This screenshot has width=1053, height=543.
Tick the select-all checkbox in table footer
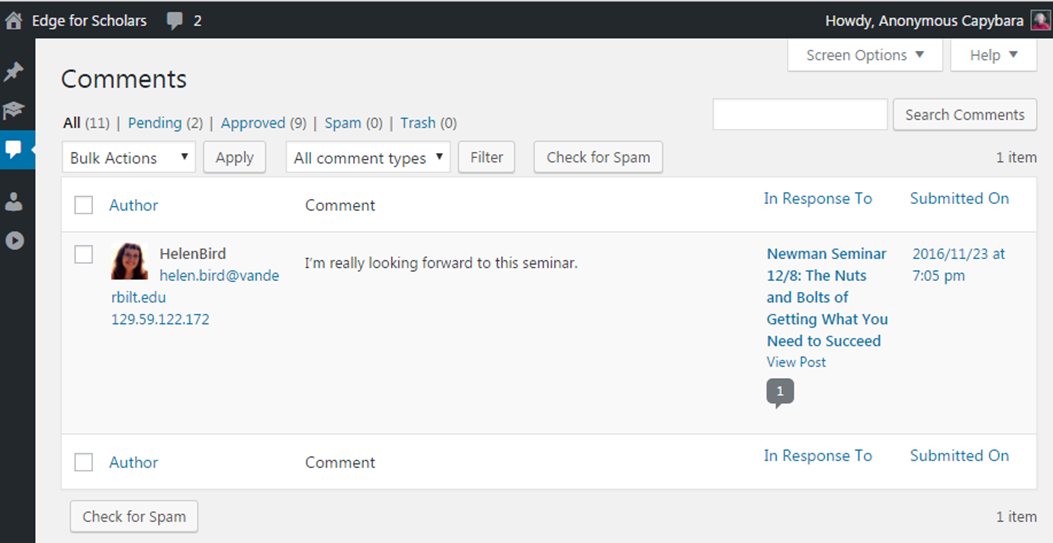tap(84, 462)
